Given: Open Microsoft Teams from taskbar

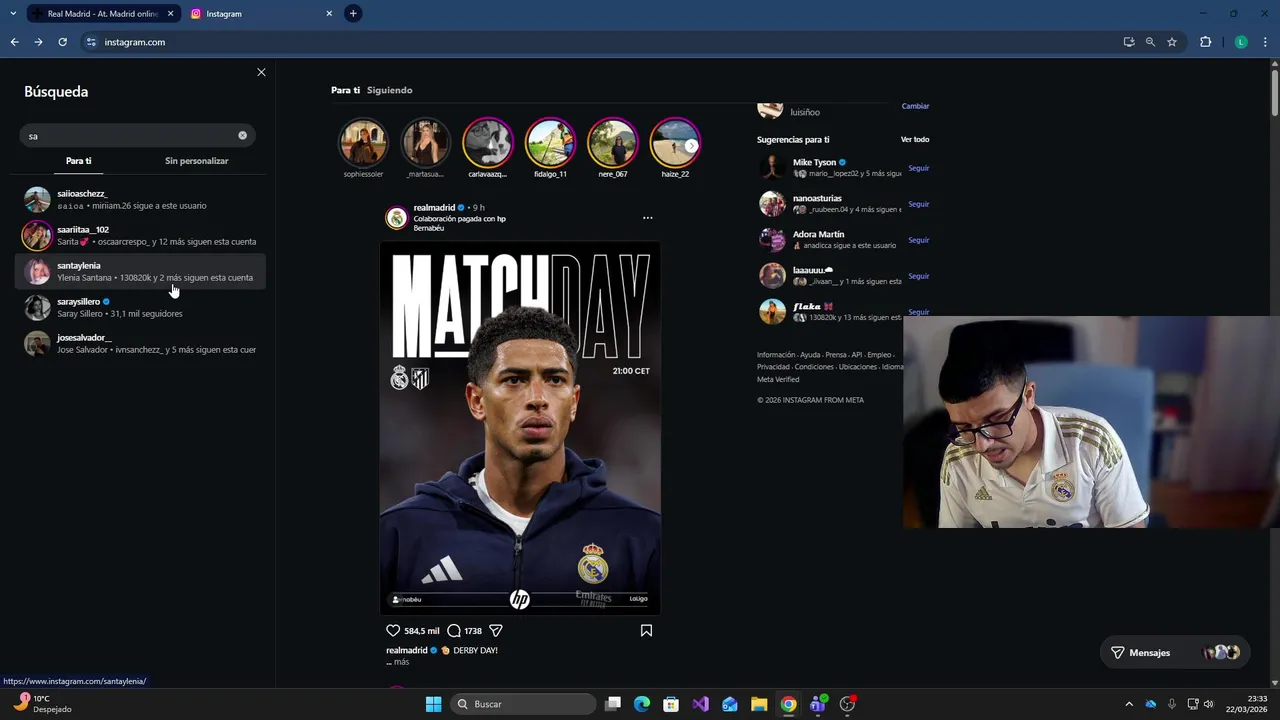Looking at the screenshot, I should [x=818, y=704].
